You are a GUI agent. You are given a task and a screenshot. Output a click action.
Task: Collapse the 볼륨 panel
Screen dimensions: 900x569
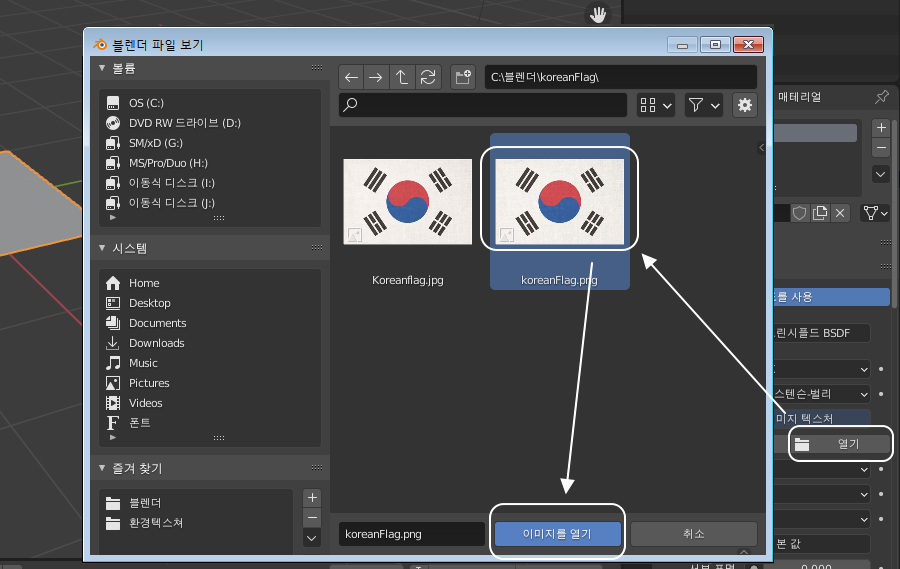click(x=102, y=68)
